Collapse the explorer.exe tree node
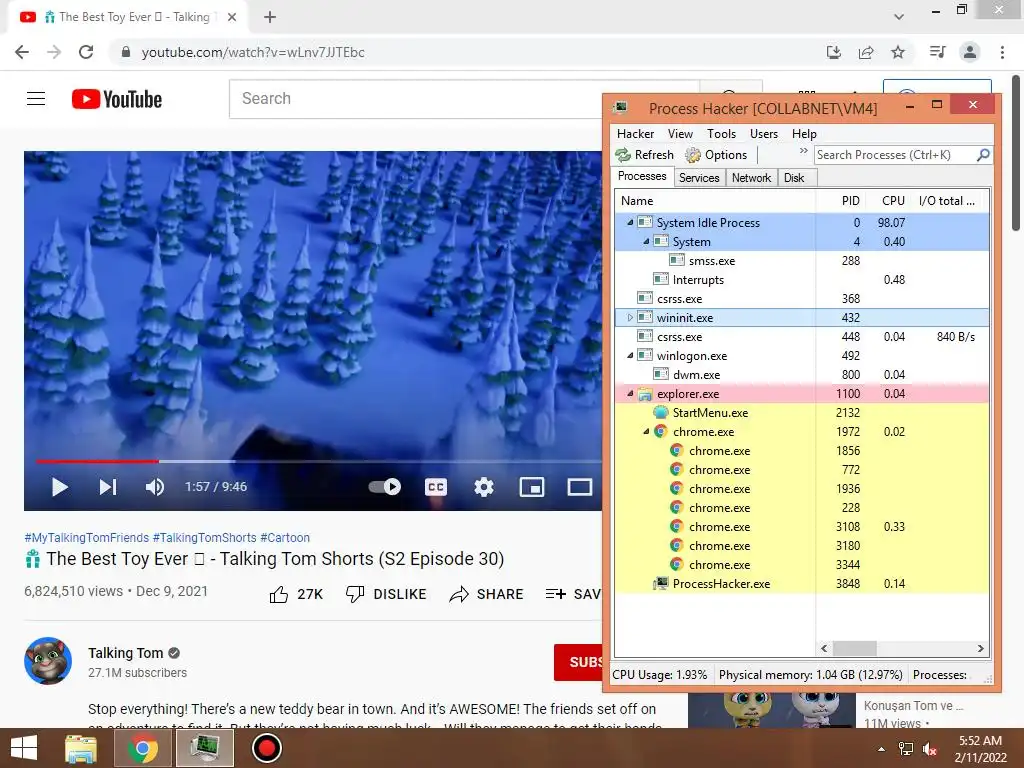The width and height of the screenshot is (1024, 768). click(x=630, y=394)
